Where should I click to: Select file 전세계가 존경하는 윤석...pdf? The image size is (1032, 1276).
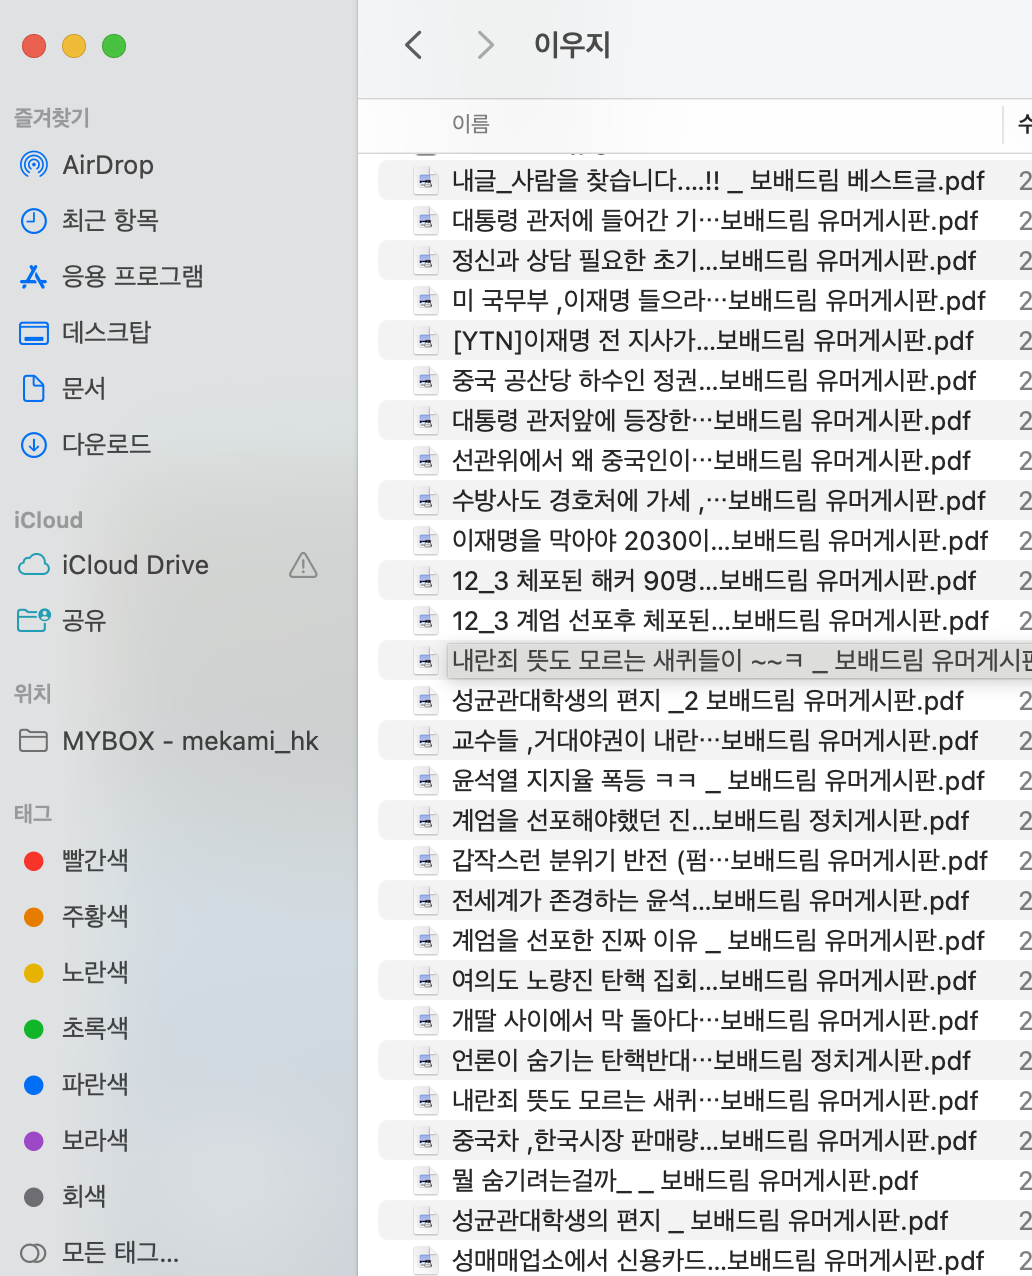point(711,901)
